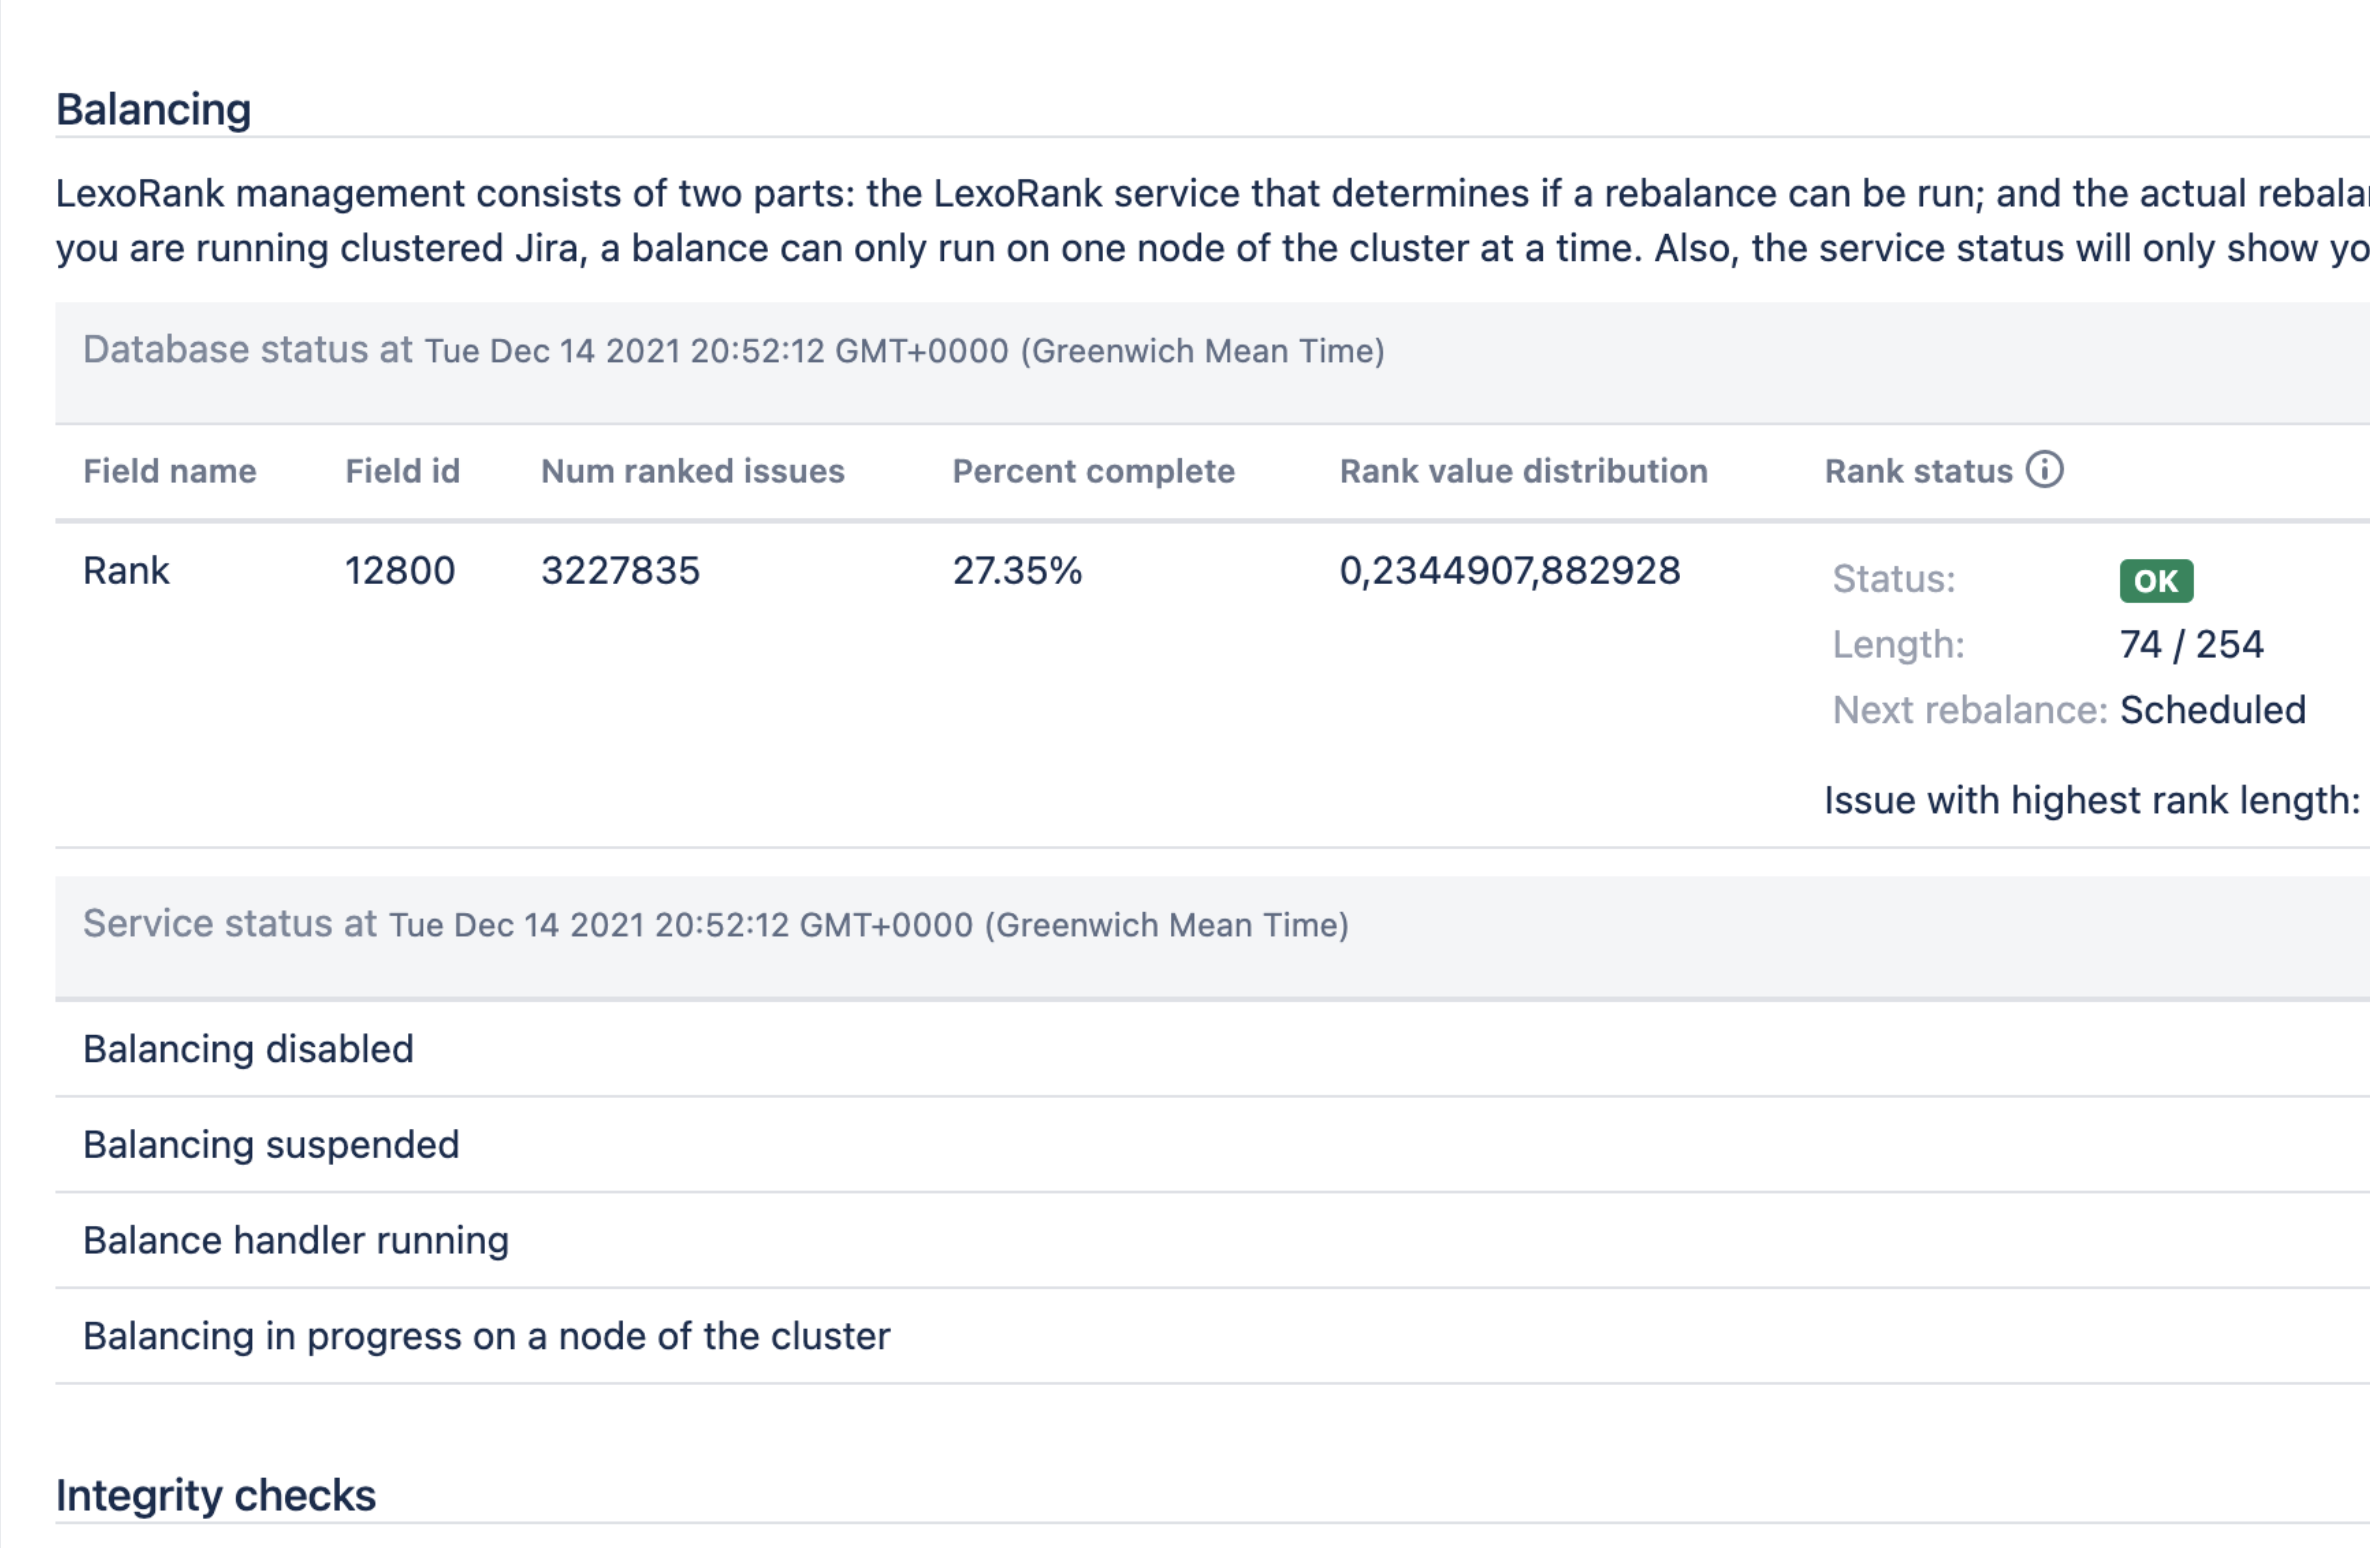Click the Num ranked issues column header
2370x1548 pixels.
[692, 471]
